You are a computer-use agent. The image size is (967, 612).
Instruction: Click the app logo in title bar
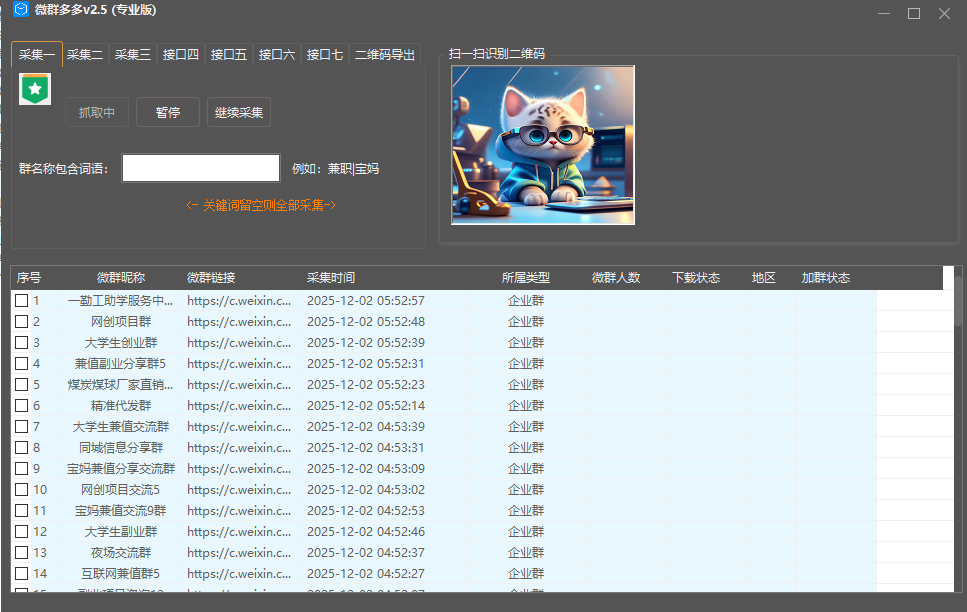click(20, 11)
